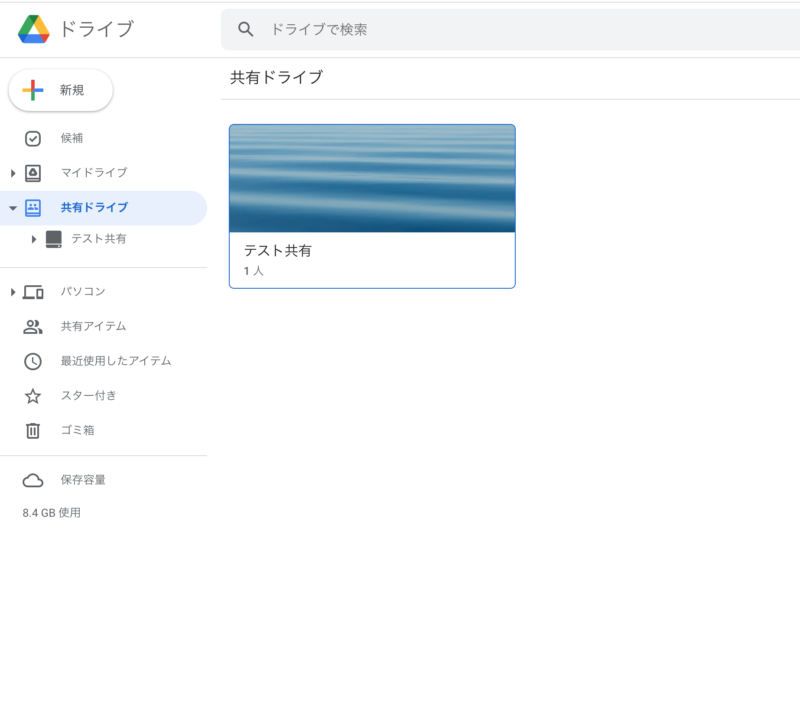Open 共有アイテム in the sidebar
Viewport: 800px width, 724px height.
coord(104,327)
